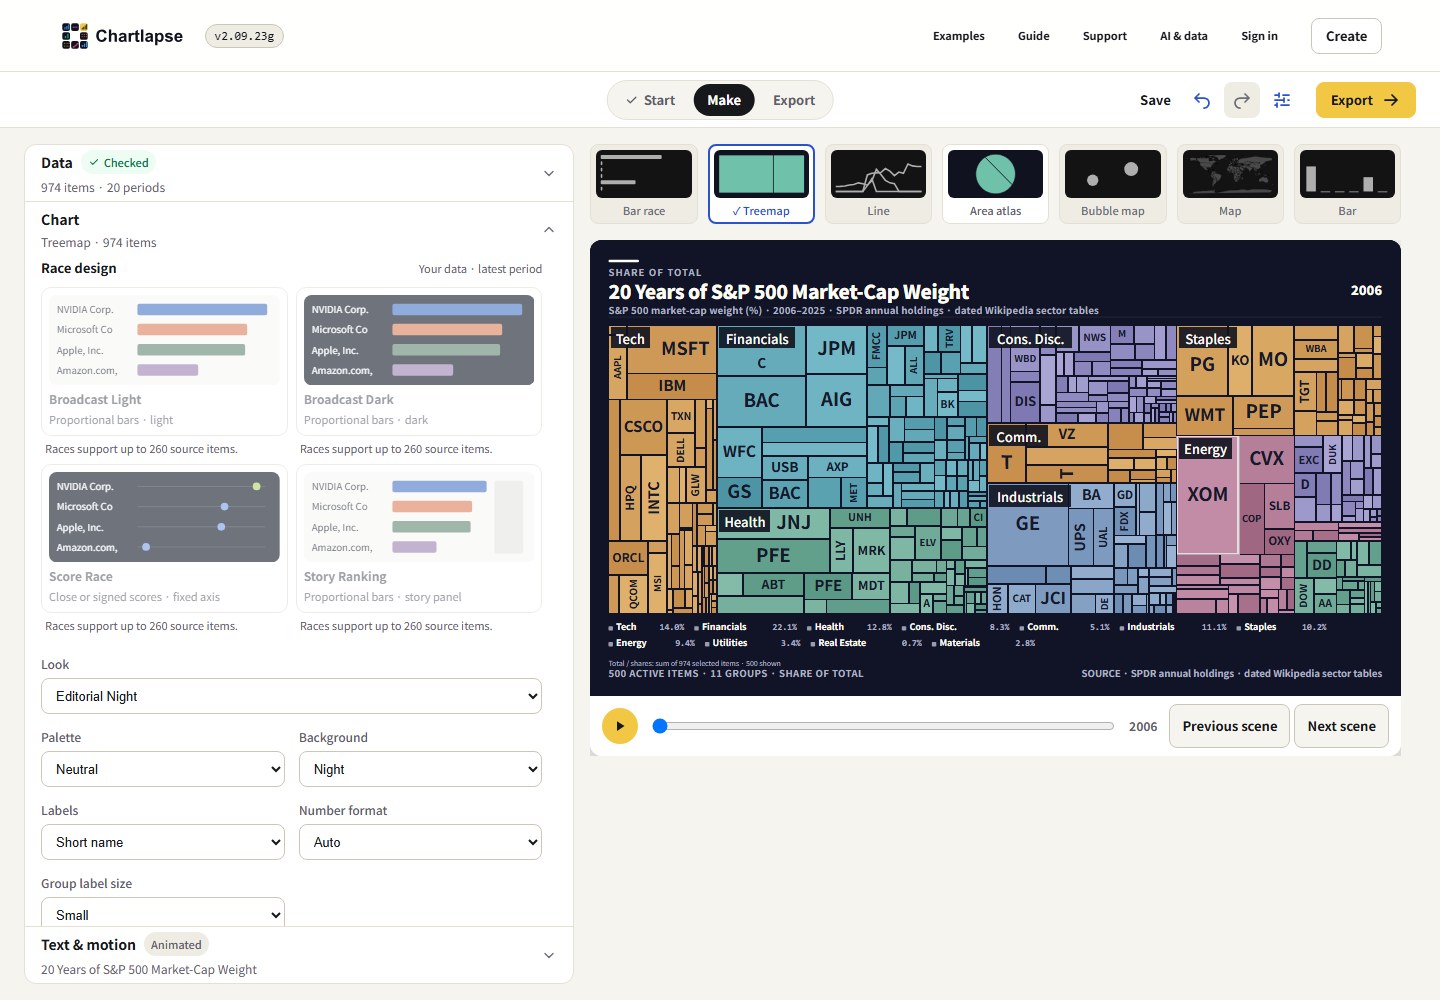This screenshot has width=1440, height=1000.
Task: Click the BAC large treemap cell
Action: coord(761,400)
